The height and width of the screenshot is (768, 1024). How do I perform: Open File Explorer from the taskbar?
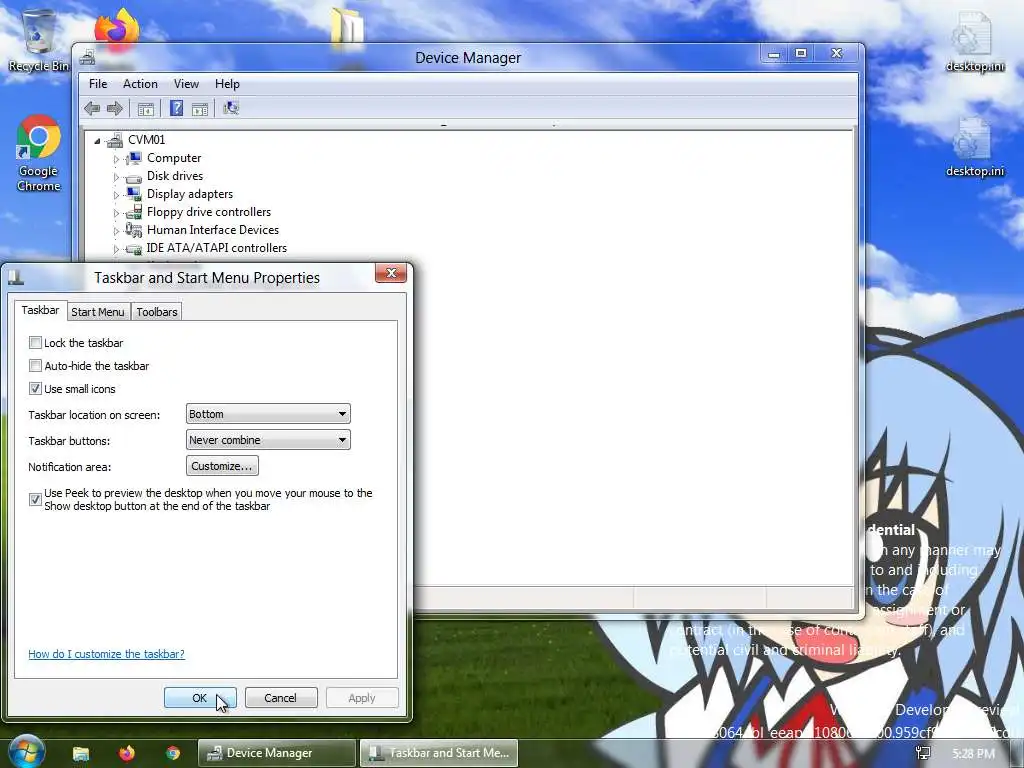pyautogui.click(x=81, y=753)
